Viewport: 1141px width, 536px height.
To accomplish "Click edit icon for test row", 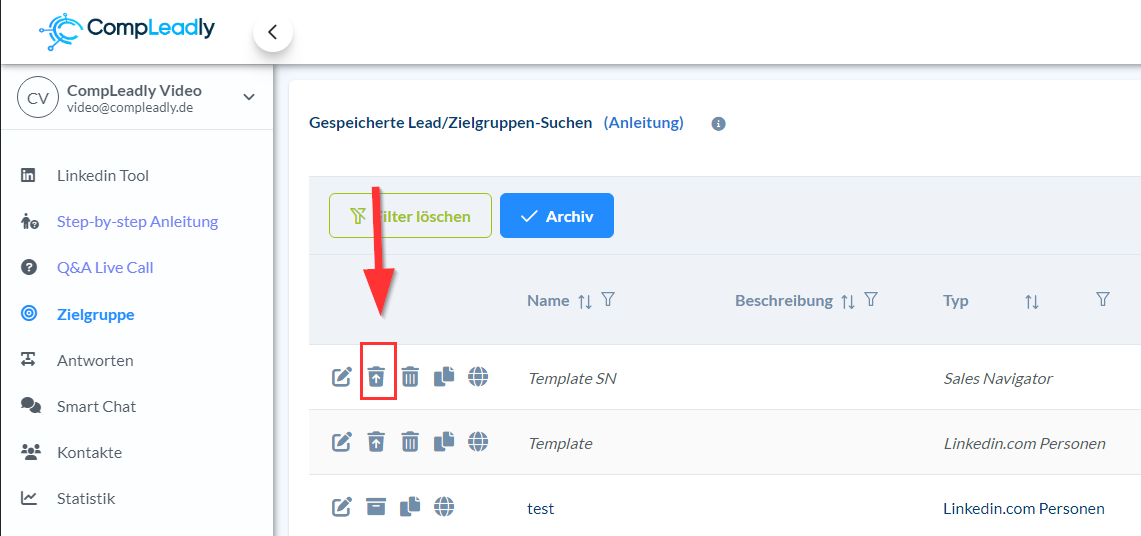I will [342, 507].
